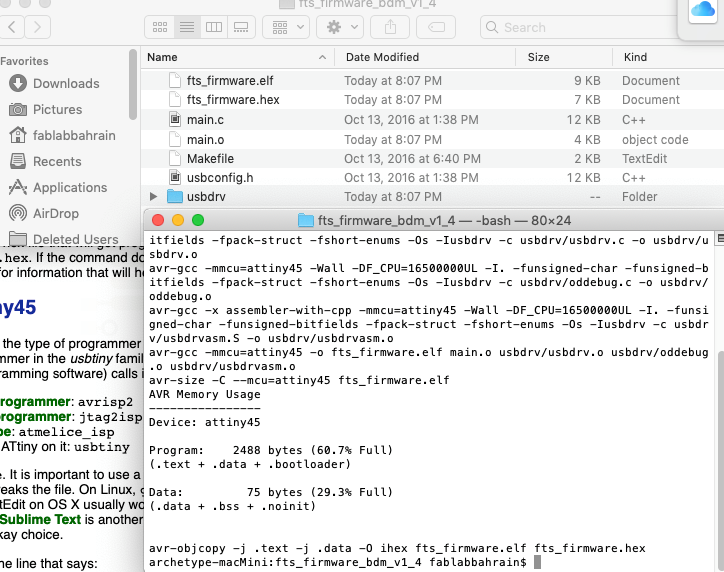
Task: Close the Terminal window
Action: point(158,220)
